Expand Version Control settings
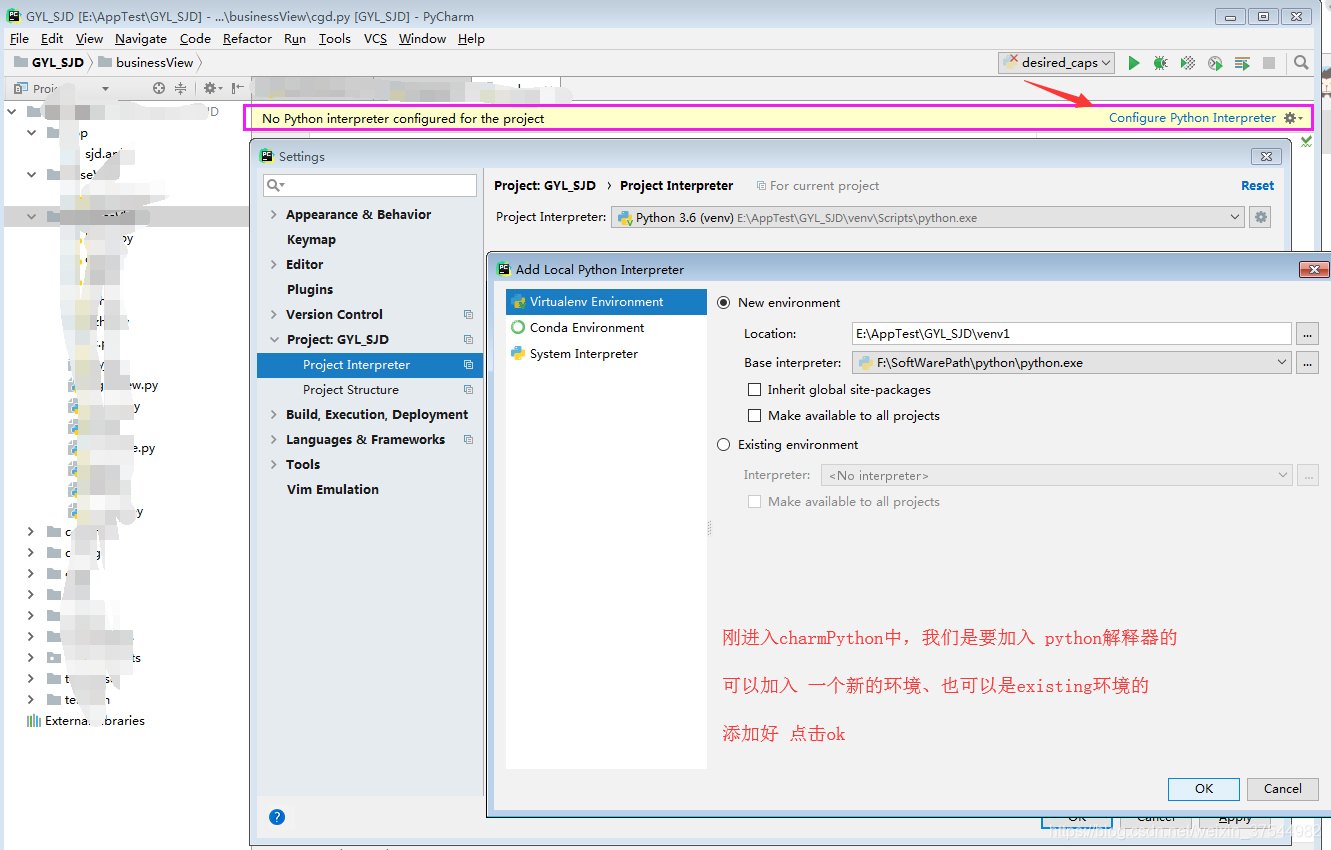The width and height of the screenshot is (1331, 850). coord(274,315)
